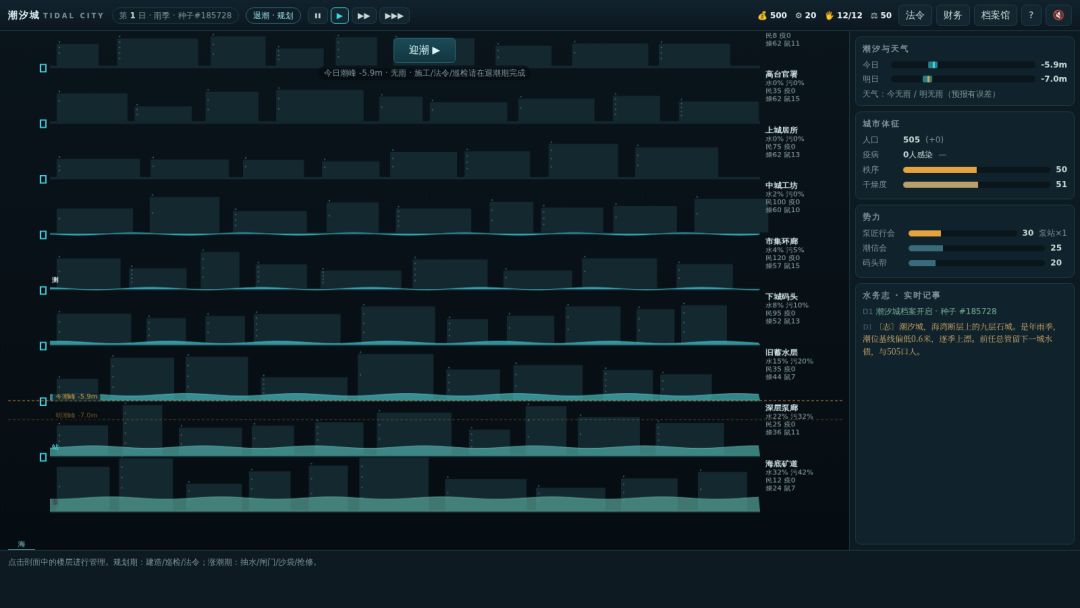Screen dimensions: 1080x608
Task: Click the 干燥度 dryness progress bar
Action: (976, 185)
